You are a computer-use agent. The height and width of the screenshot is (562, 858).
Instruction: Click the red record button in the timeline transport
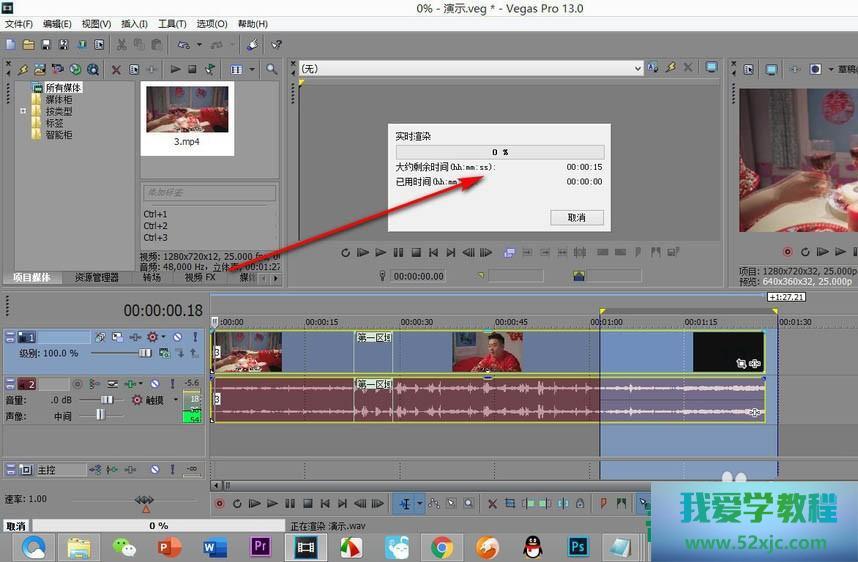(x=219, y=504)
